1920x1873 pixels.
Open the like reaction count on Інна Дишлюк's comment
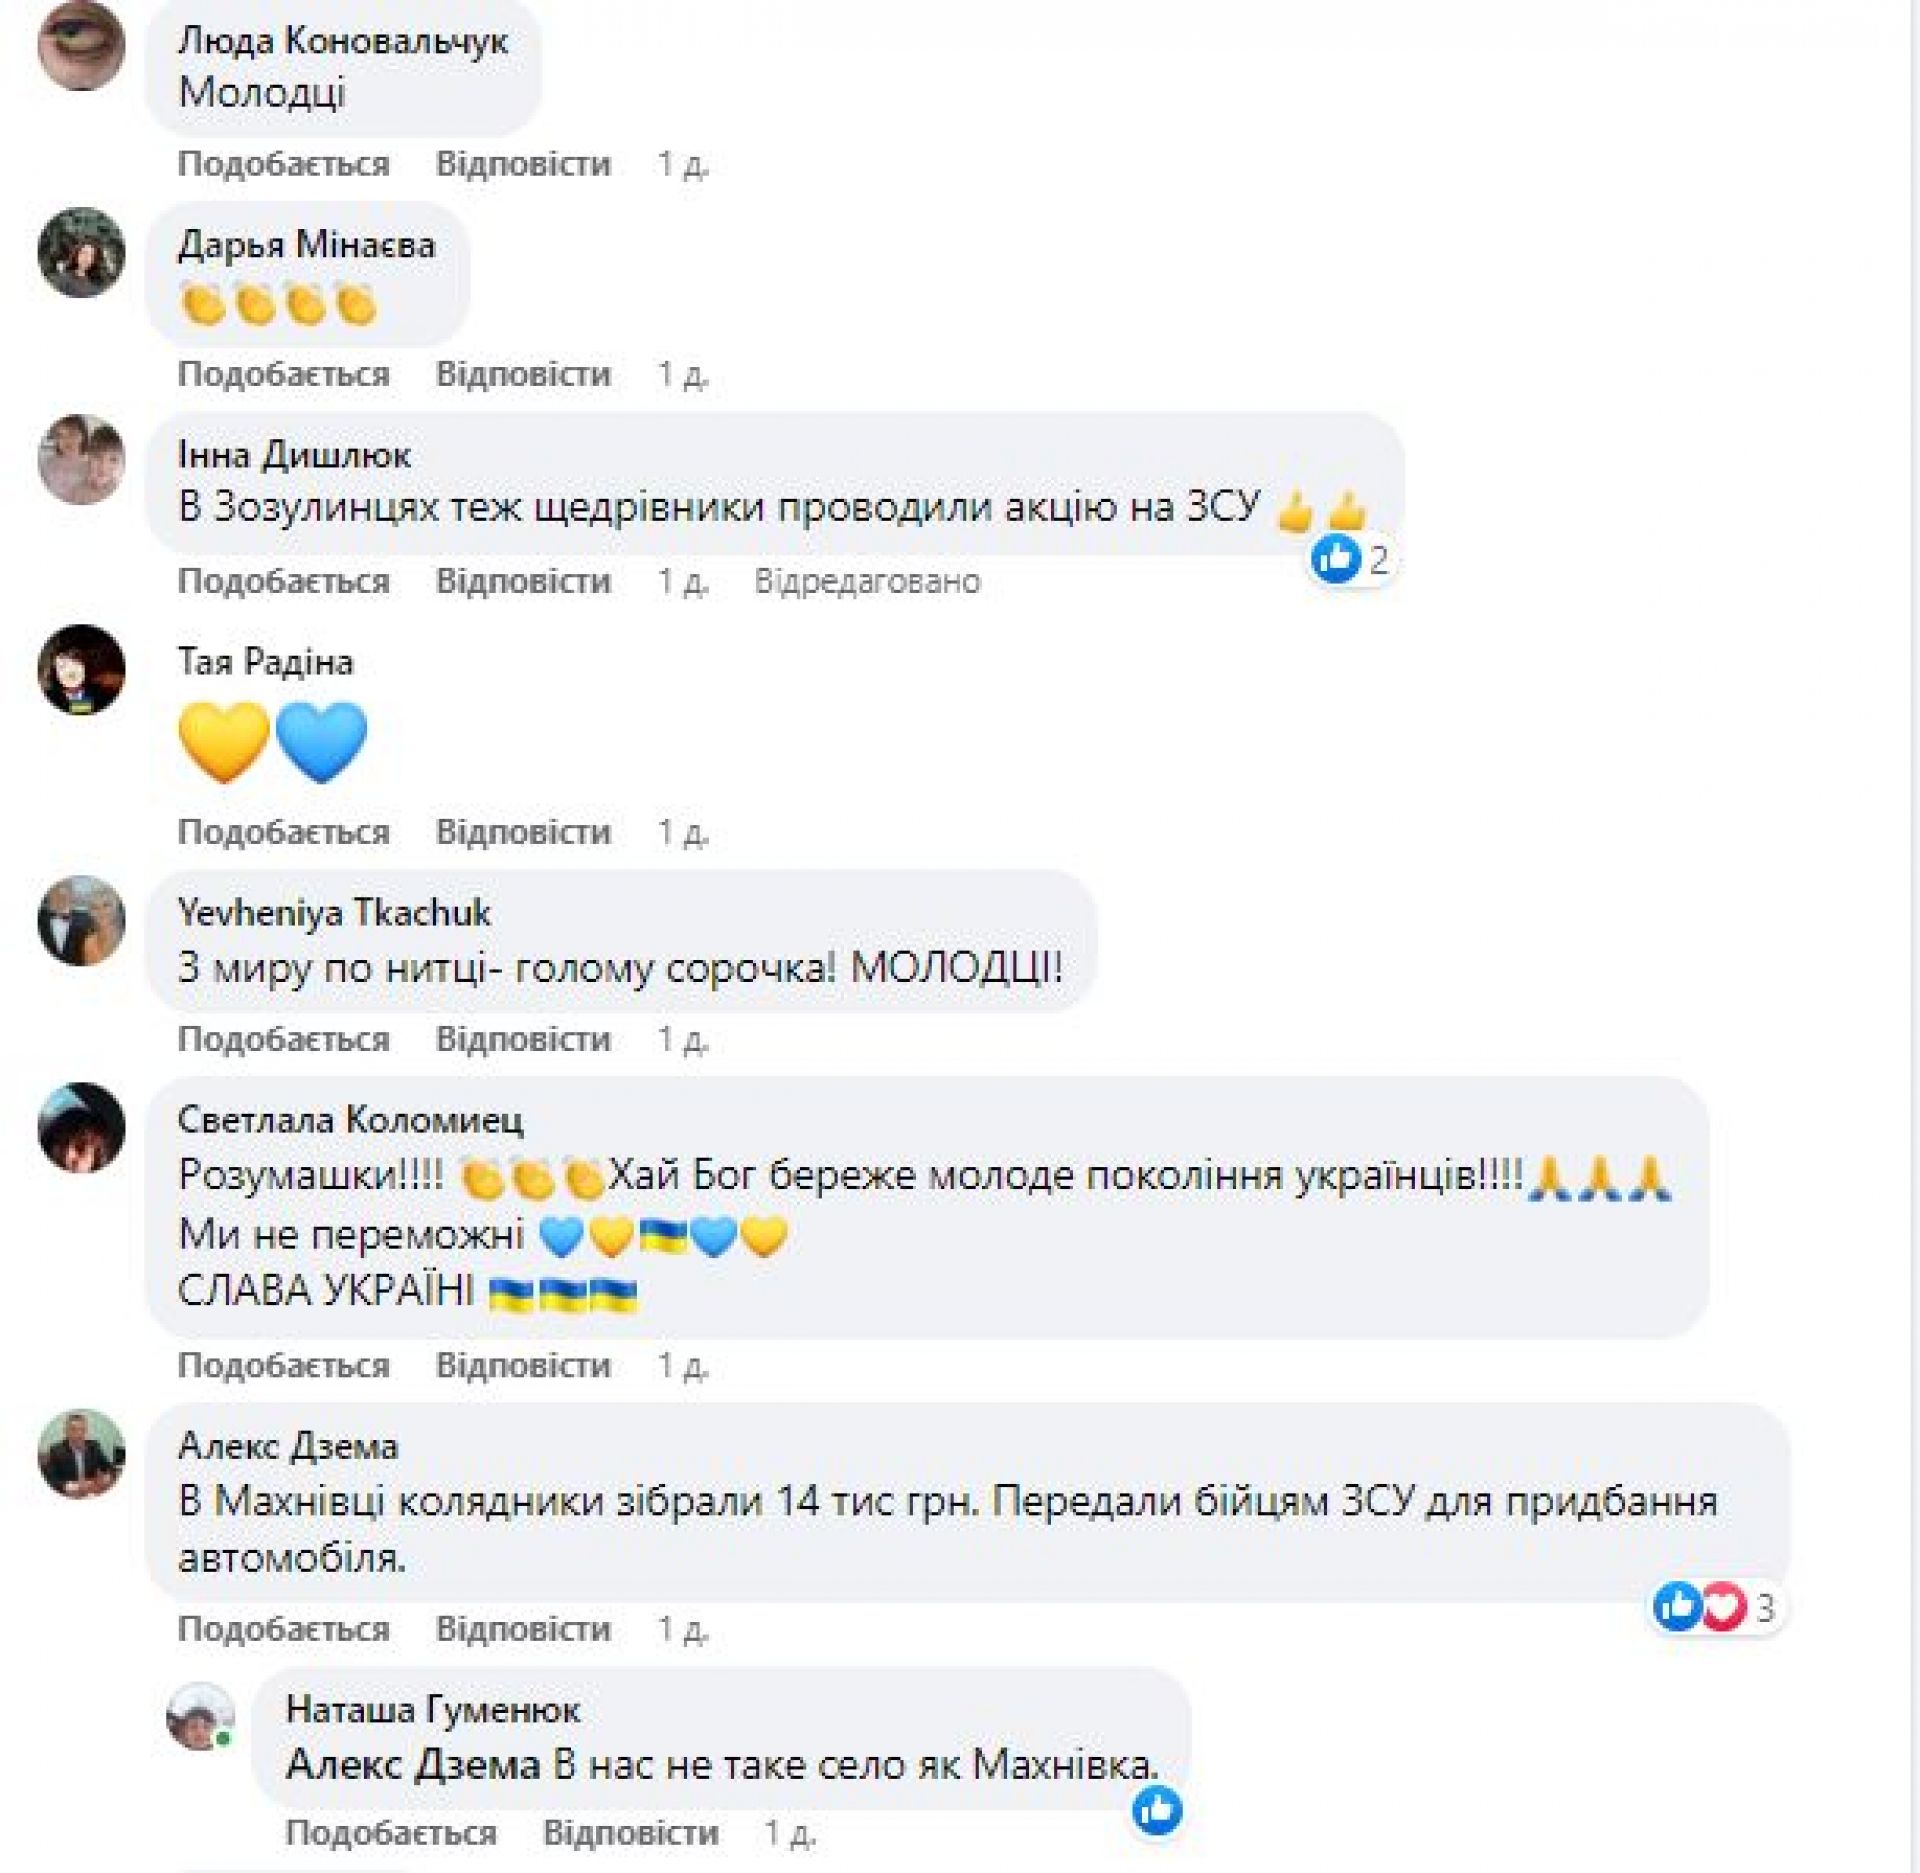tap(1352, 559)
